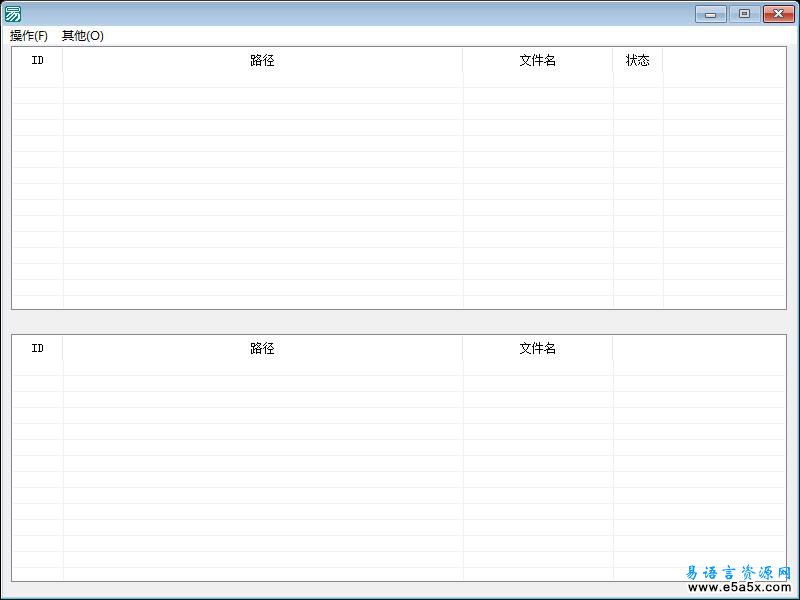The height and width of the screenshot is (600, 800).
Task: Minimize the window
Action: pos(711,14)
